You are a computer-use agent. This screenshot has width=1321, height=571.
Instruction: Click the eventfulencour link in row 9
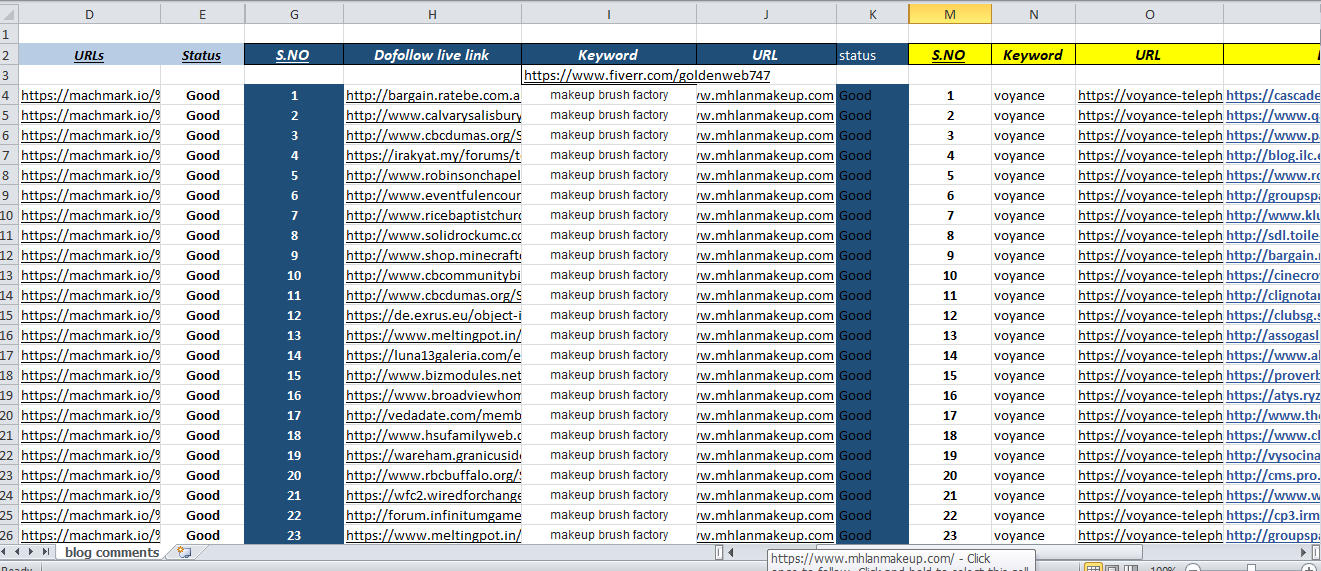pyautogui.click(x=433, y=195)
